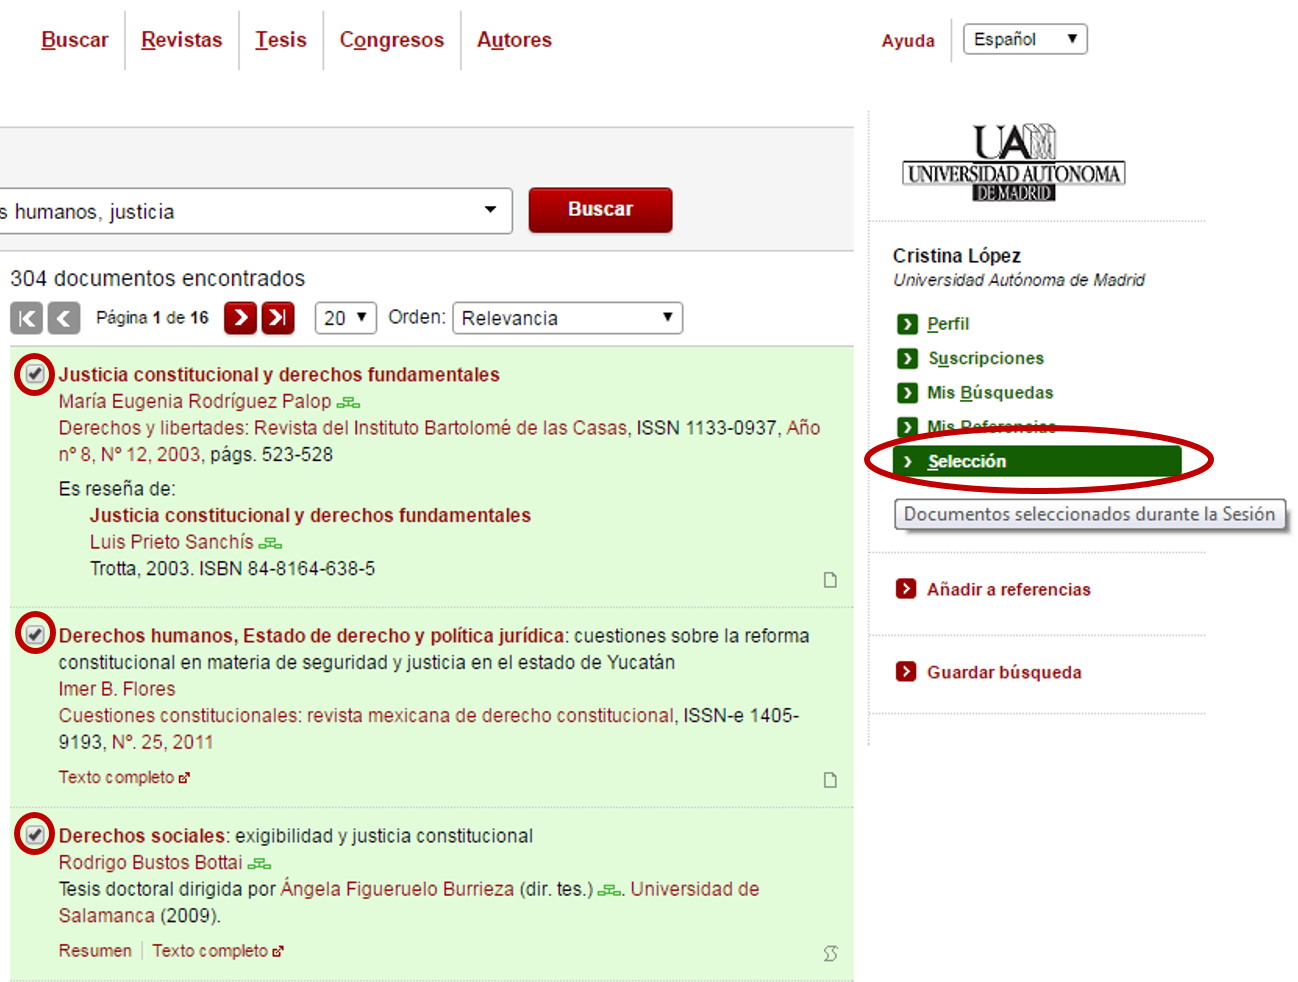Click red arrow icon beside Añadir a referencias
Viewport: 1298px width, 982px height.
[x=906, y=588]
